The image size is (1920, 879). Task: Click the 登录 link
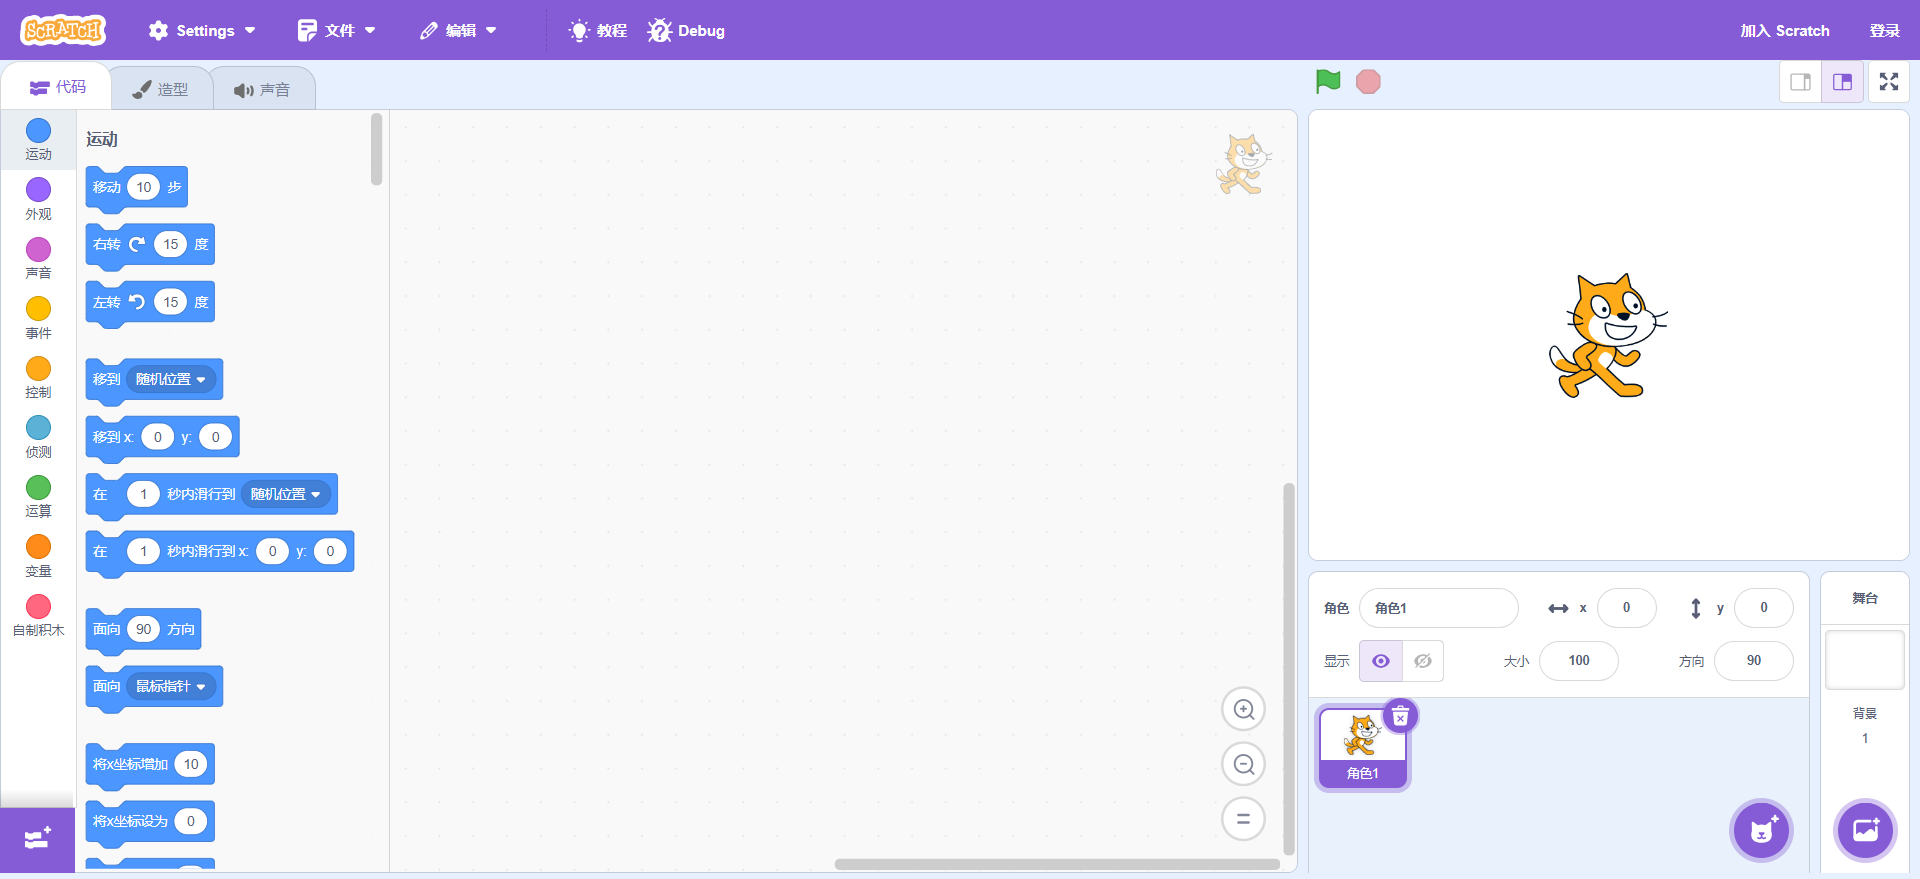(x=1884, y=31)
